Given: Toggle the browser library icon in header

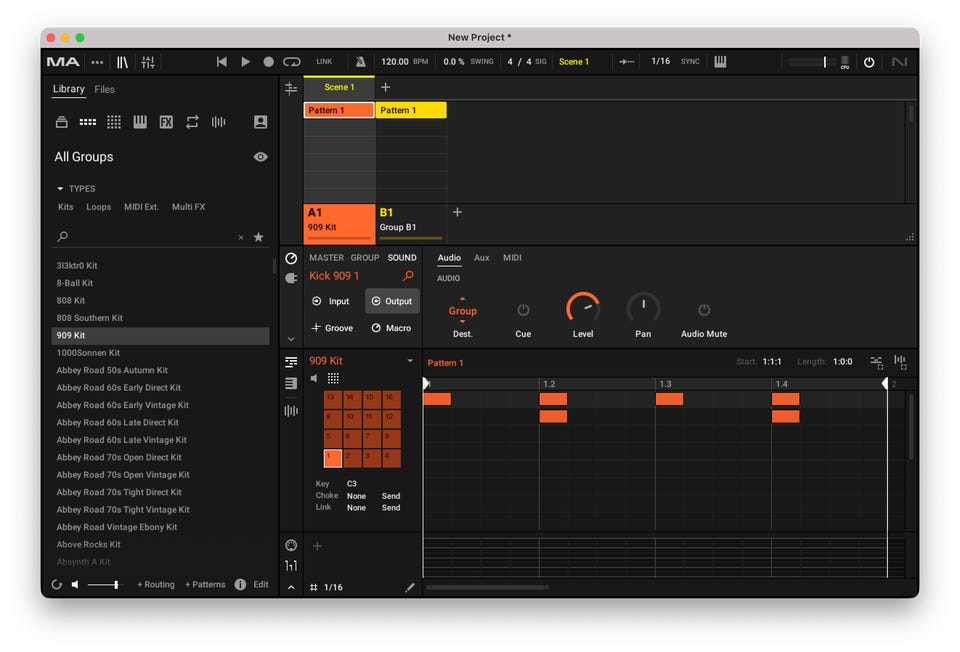Looking at the screenshot, I should [122, 62].
